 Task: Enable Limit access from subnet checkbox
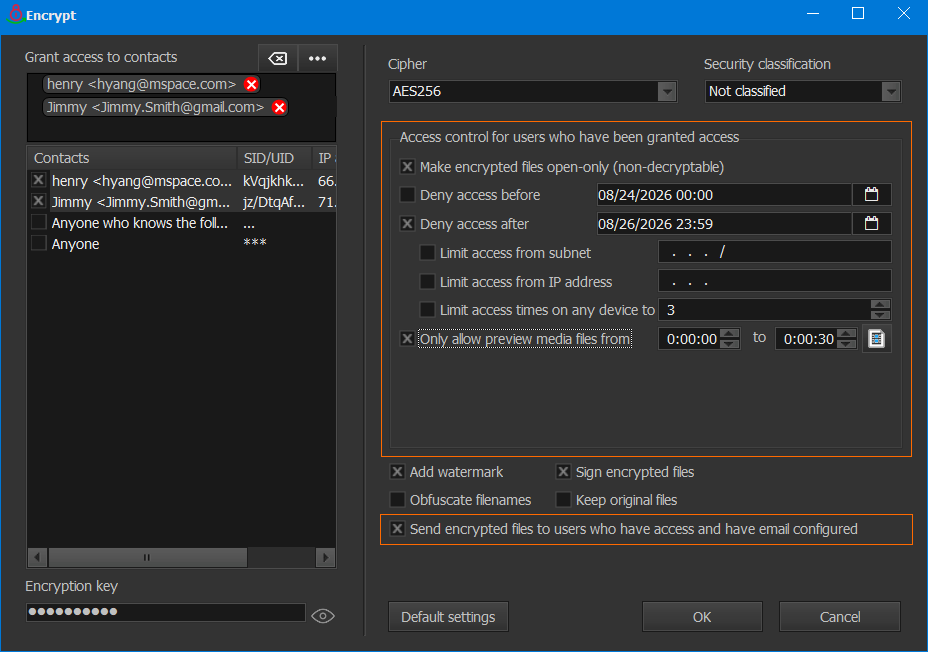(x=427, y=252)
